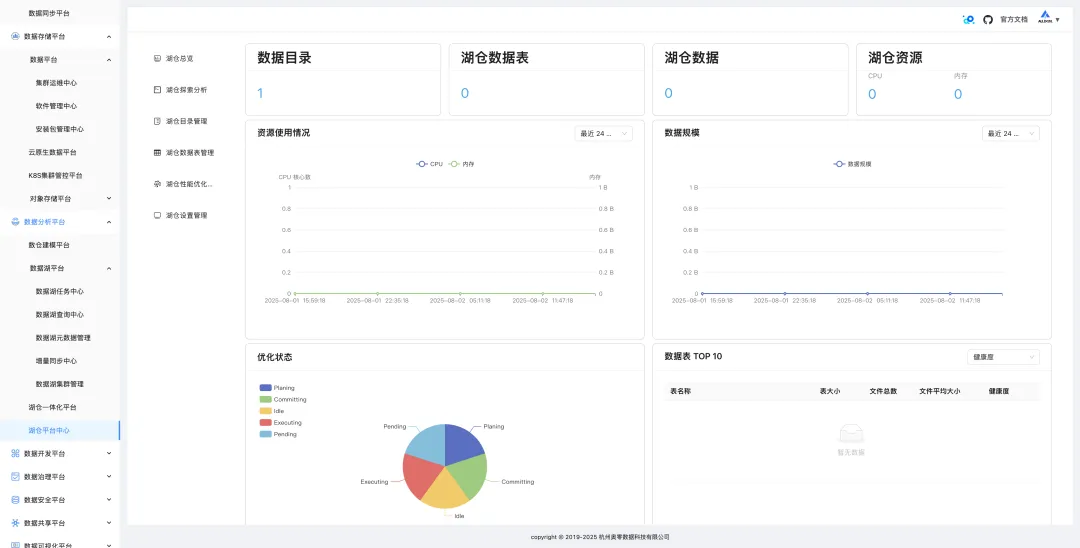Screen dimensions: 1080x548
Task: Open K8S集群管控平台
Action: [55, 176]
